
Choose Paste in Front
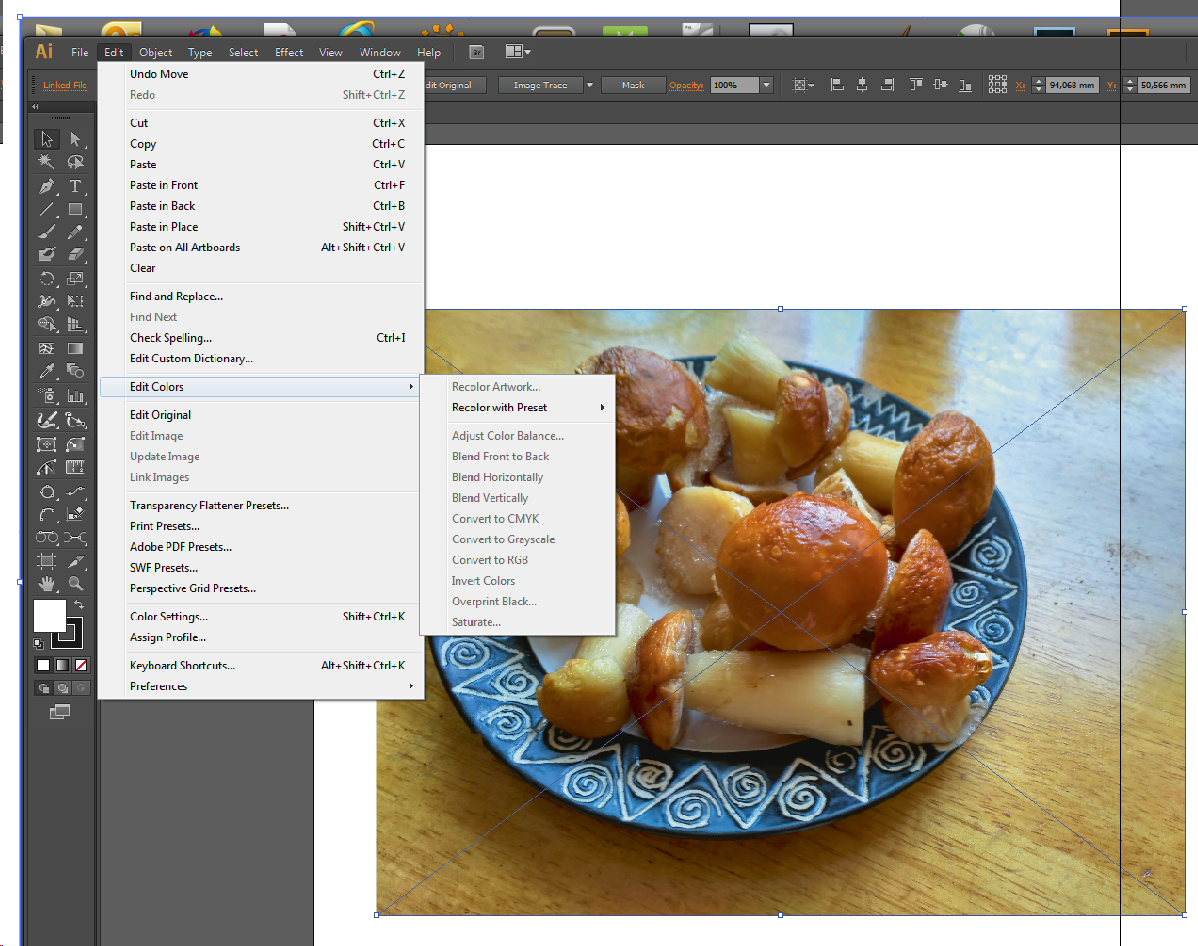pyautogui.click(x=261, y=185)
